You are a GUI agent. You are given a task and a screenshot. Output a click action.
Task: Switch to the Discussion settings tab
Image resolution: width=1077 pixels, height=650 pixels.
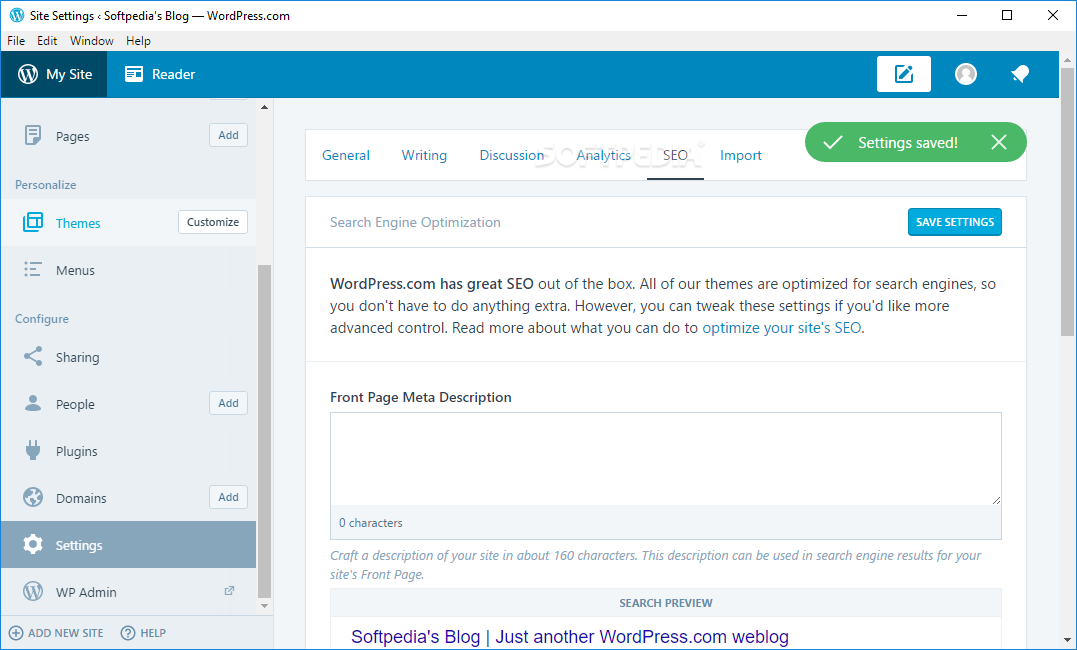(x=512, y=155)
